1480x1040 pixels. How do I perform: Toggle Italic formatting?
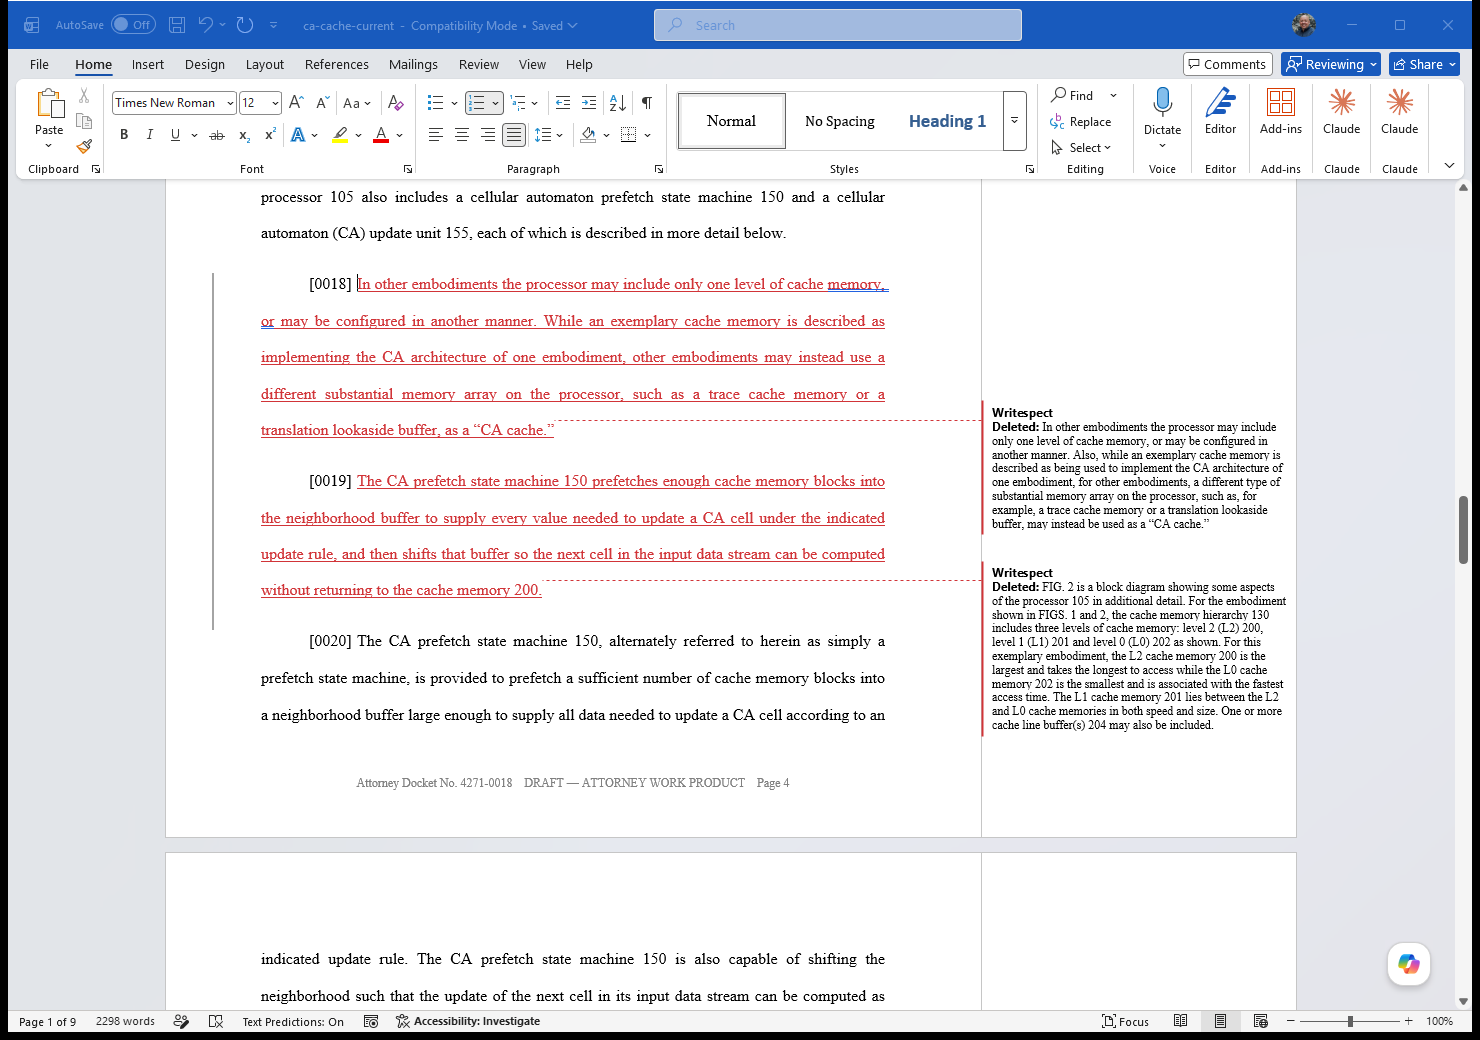[150, 135]
